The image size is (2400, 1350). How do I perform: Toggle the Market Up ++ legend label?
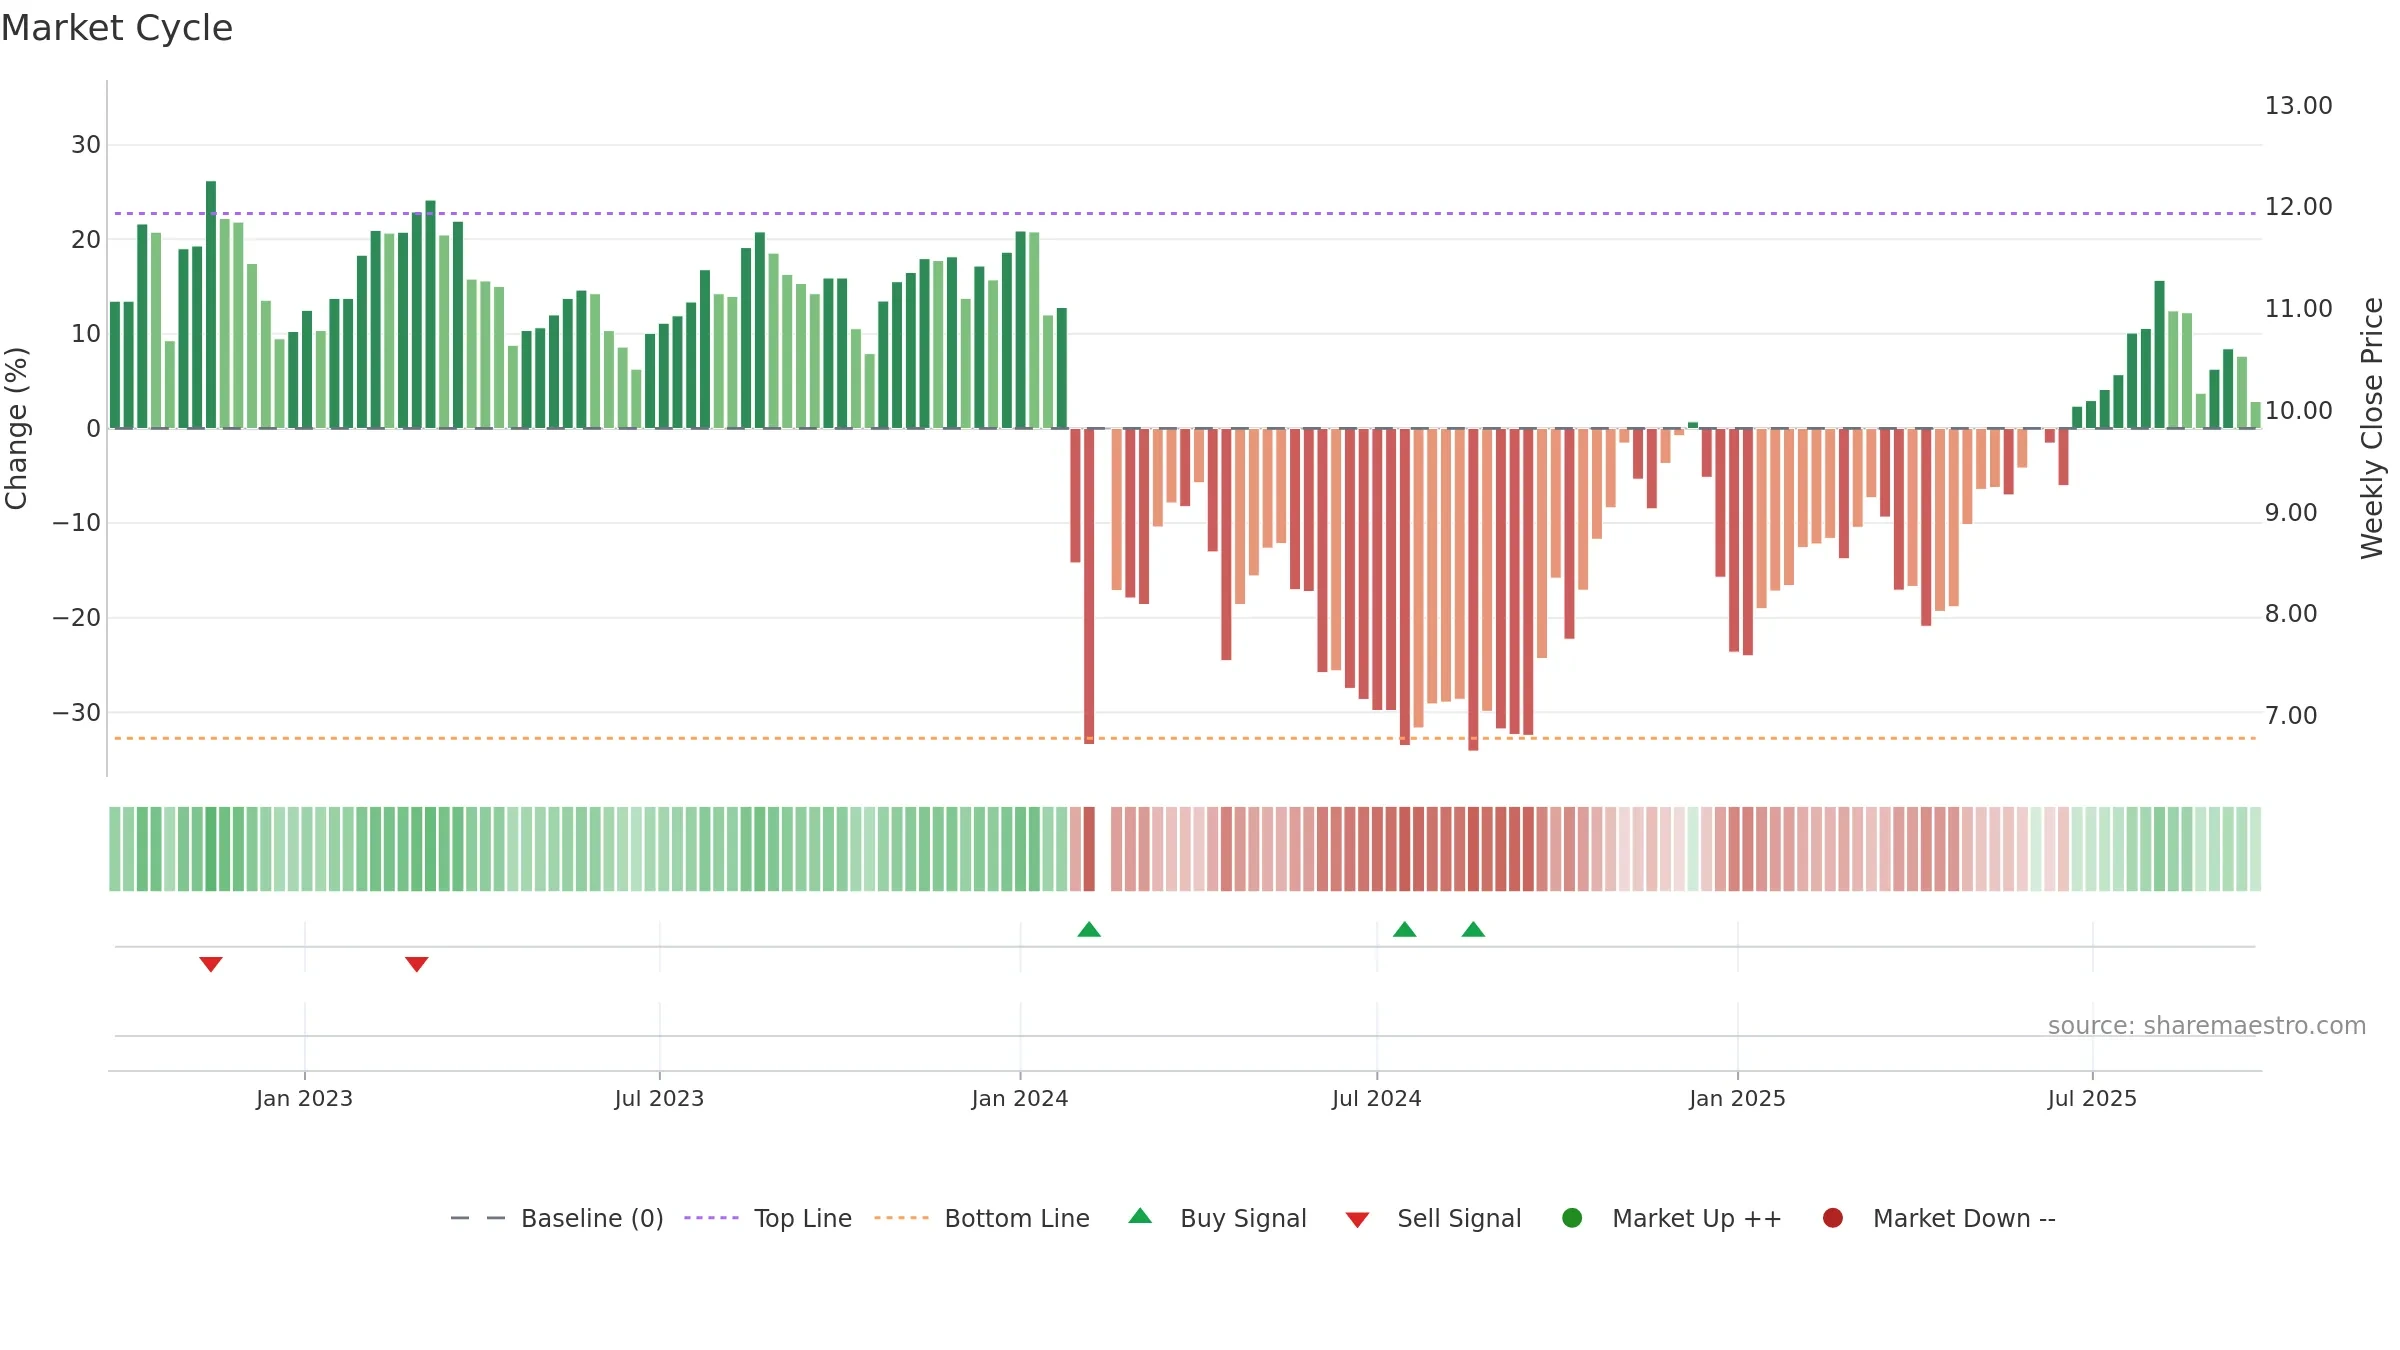1697,1218
